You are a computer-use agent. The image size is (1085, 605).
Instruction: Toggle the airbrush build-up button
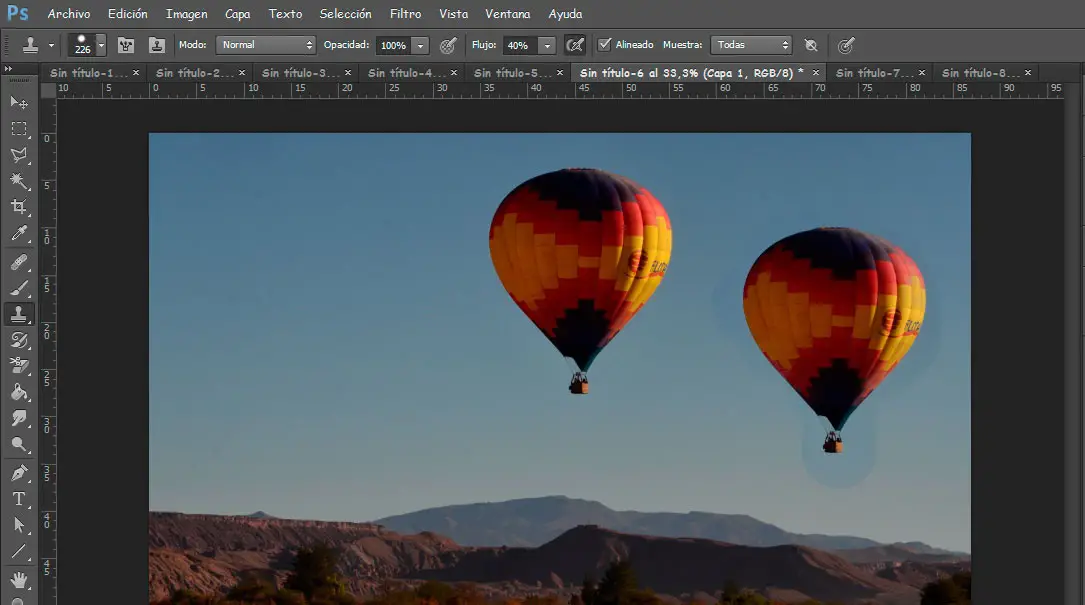click(575, 45)
